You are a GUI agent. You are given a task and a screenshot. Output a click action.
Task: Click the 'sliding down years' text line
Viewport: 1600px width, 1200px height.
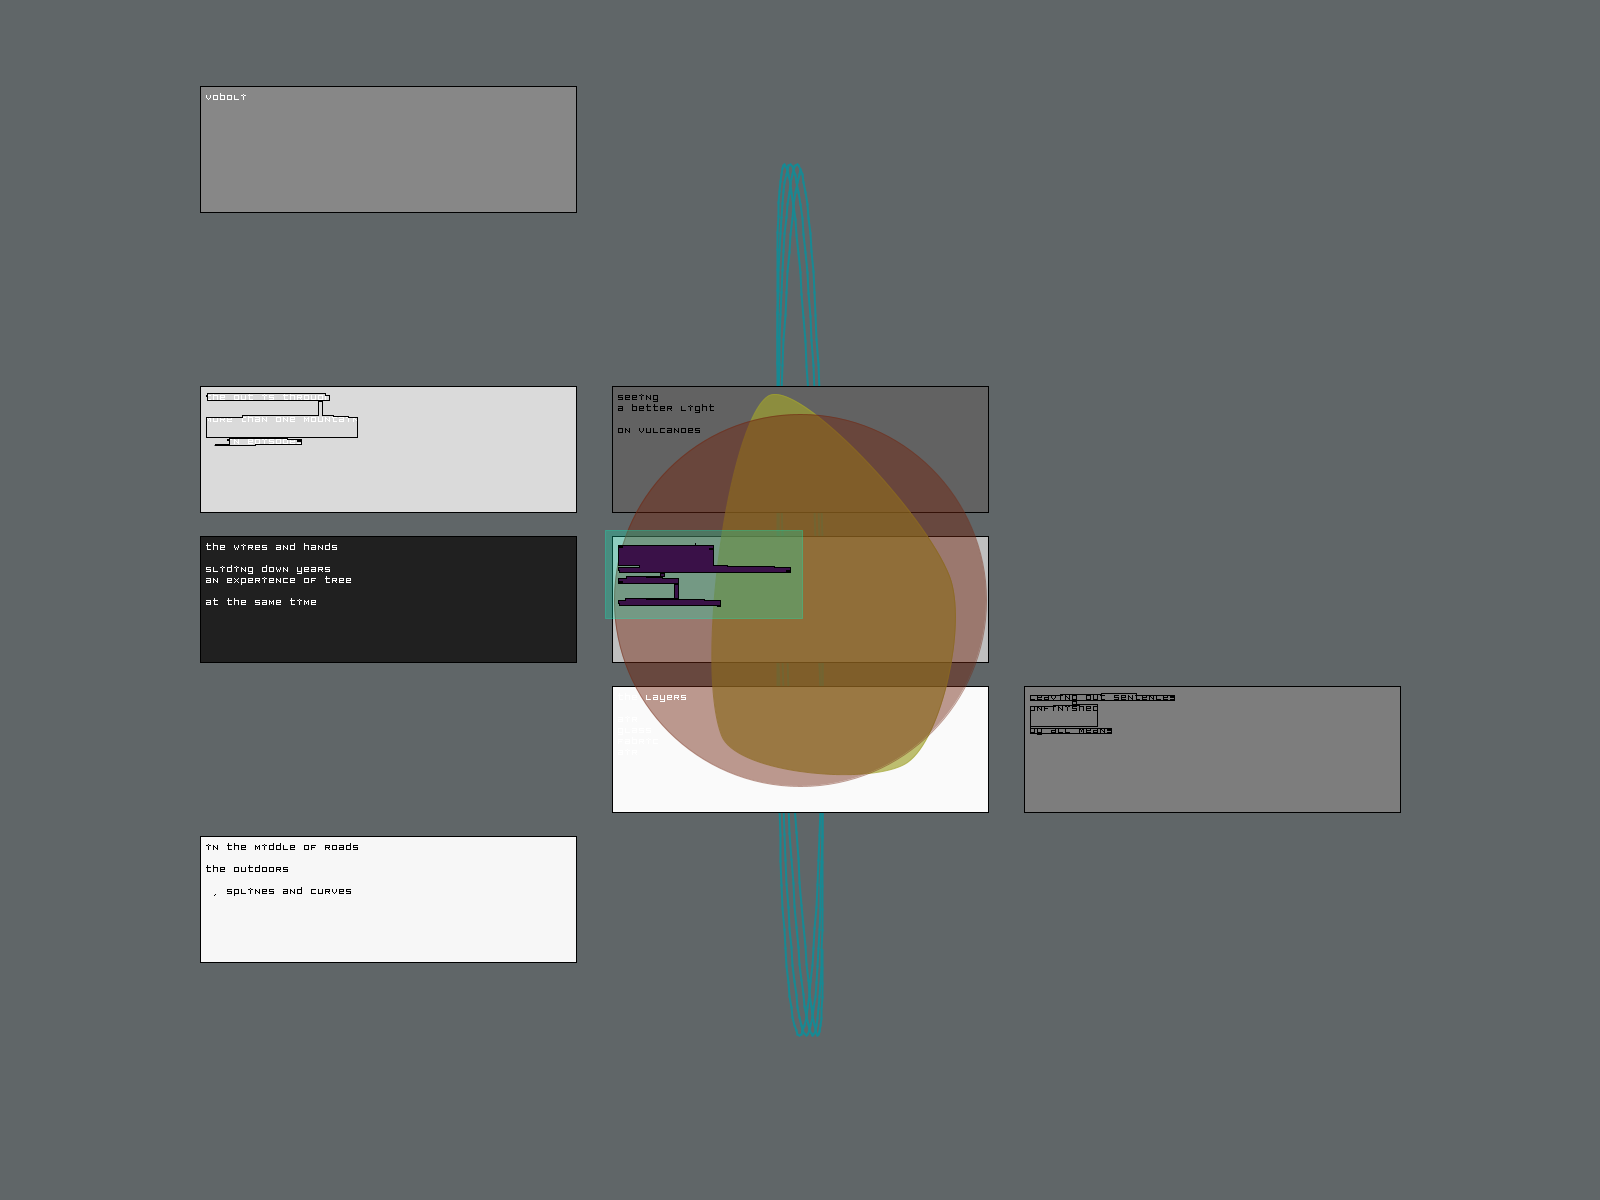point(267,569)
